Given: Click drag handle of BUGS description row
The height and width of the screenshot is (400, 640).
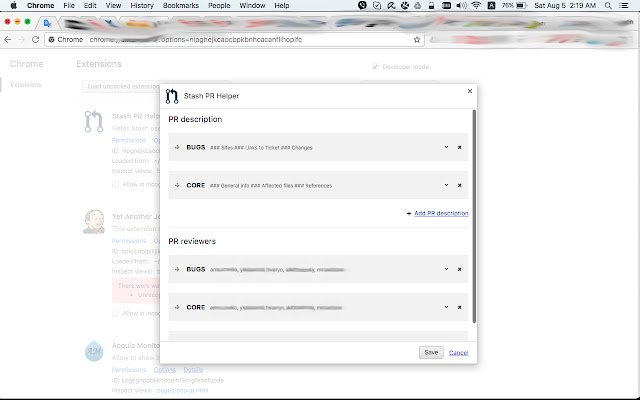Looking at the screenshot, I should 177,147.
